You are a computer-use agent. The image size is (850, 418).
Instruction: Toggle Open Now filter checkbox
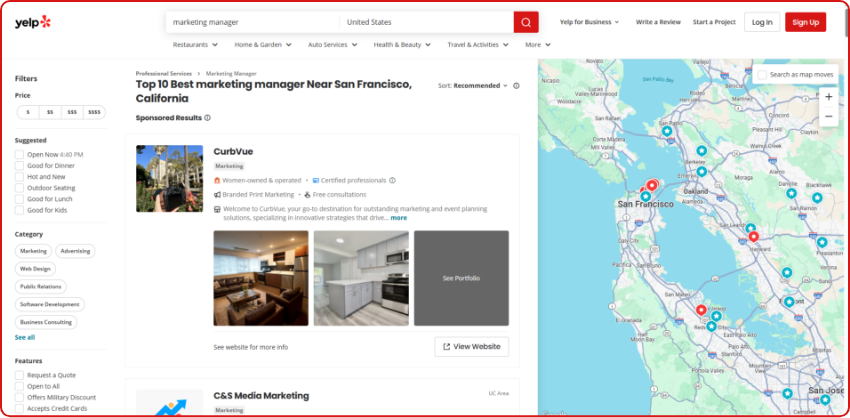[20, 155]
